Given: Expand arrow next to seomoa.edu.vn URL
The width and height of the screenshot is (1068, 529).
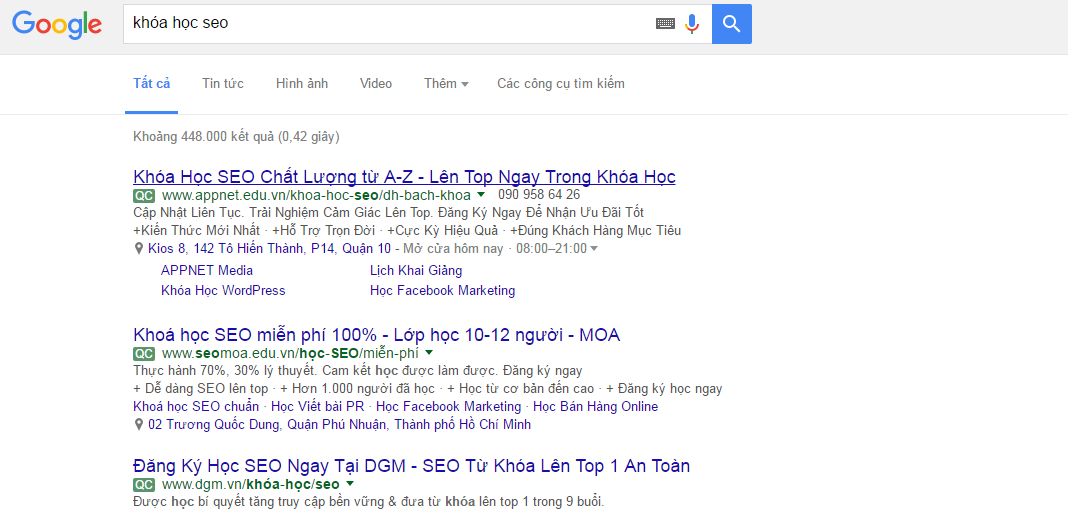Looking at the screenshot, I should click(x=429, y=353).
